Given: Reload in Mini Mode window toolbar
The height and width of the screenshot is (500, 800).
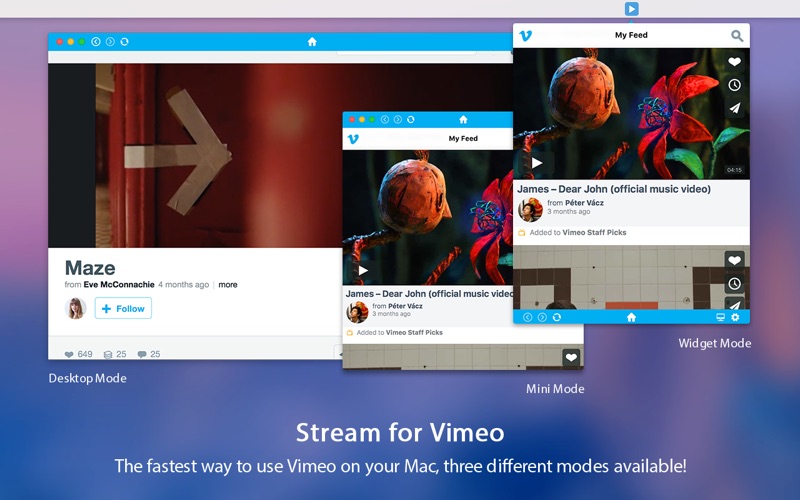Looking at the screenshot, I should point(411,119).
